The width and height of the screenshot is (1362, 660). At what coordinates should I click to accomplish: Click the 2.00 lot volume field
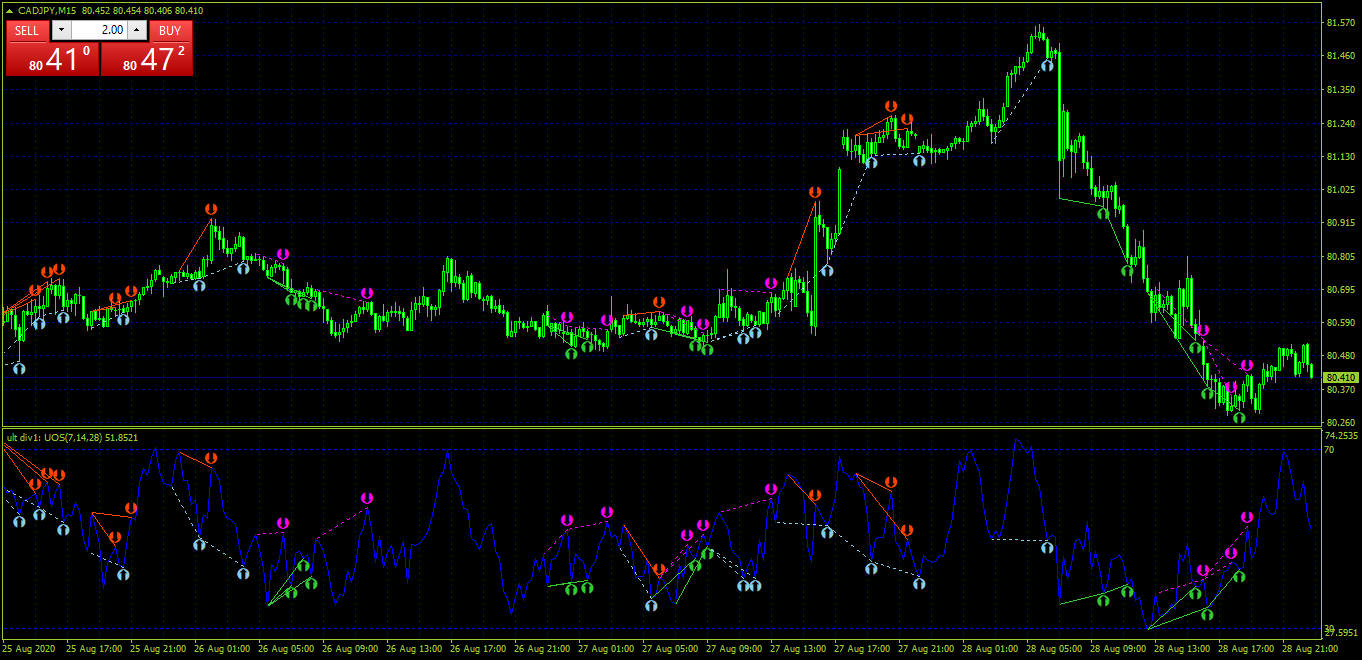pyautogui.click(x=99, y=30)
